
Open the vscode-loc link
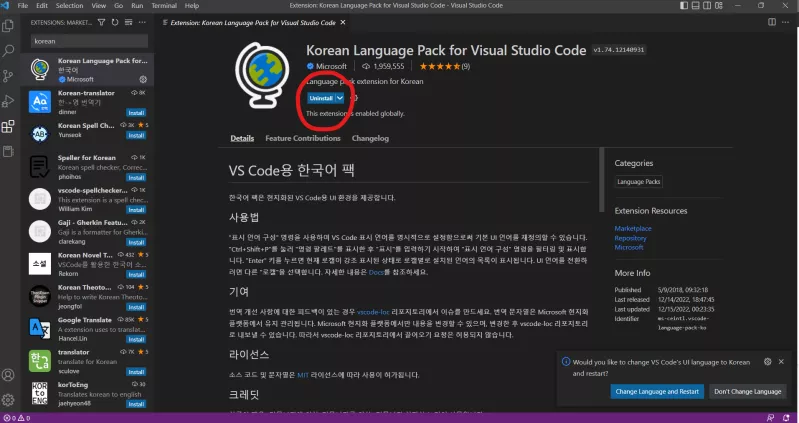(x=373, y=312)
